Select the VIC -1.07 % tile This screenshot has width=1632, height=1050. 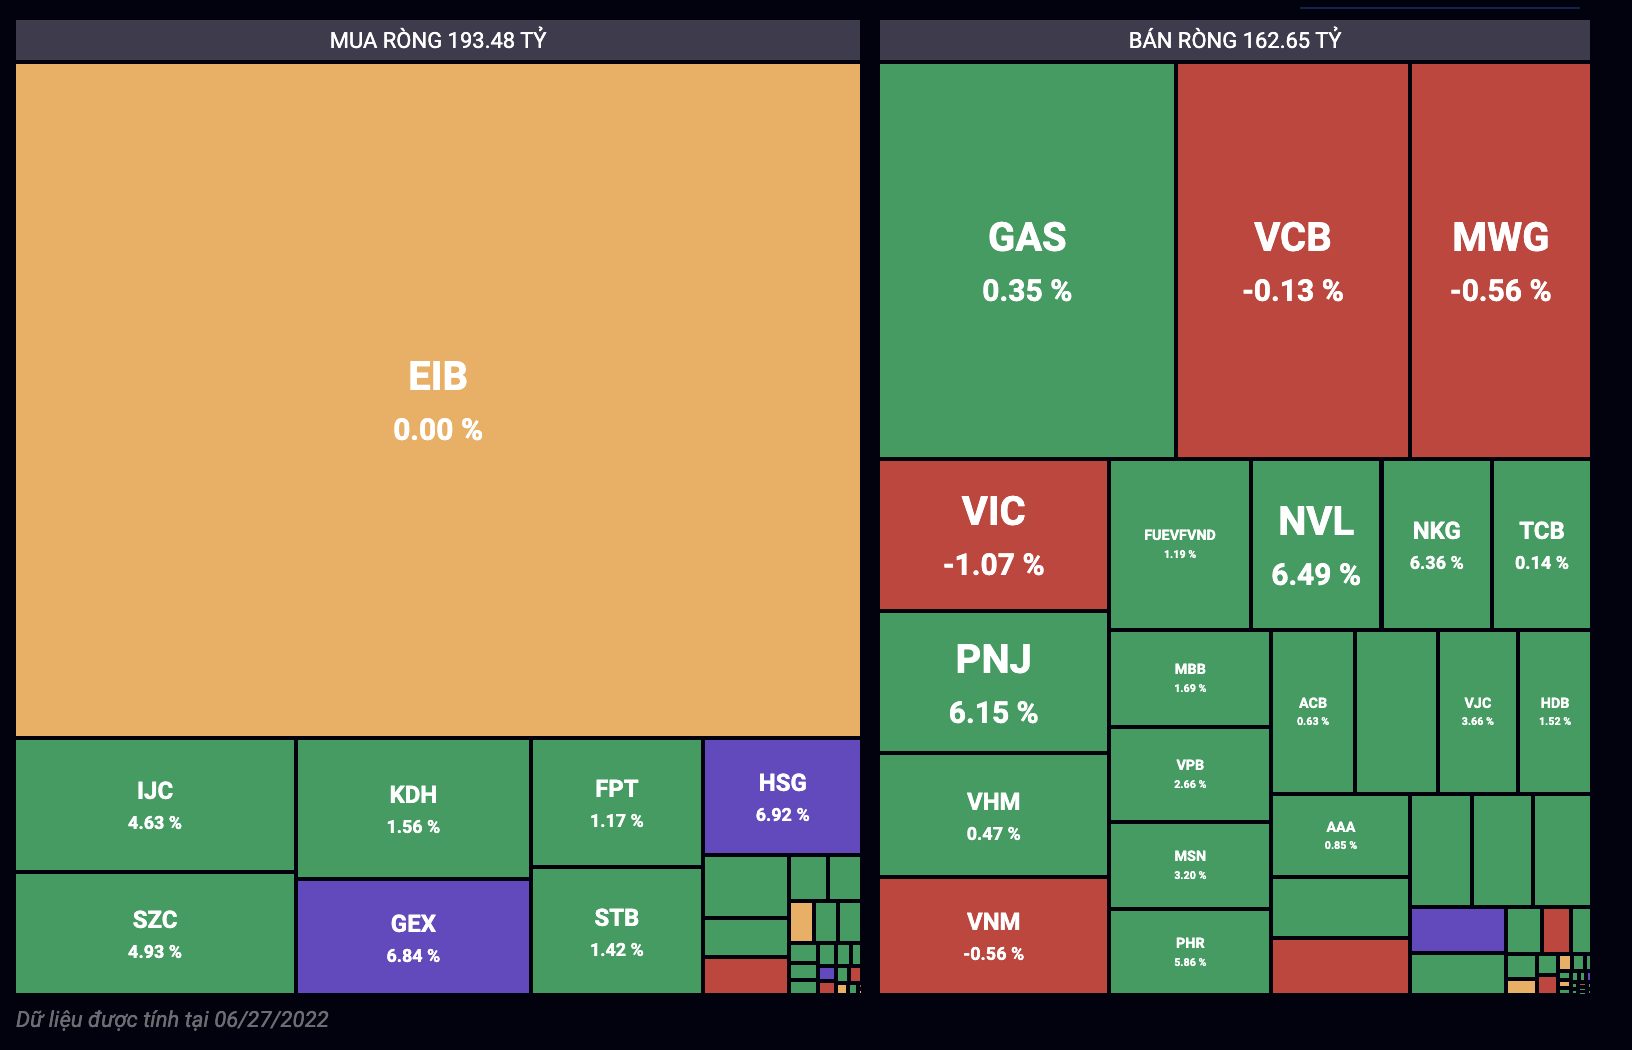[993, 535]
